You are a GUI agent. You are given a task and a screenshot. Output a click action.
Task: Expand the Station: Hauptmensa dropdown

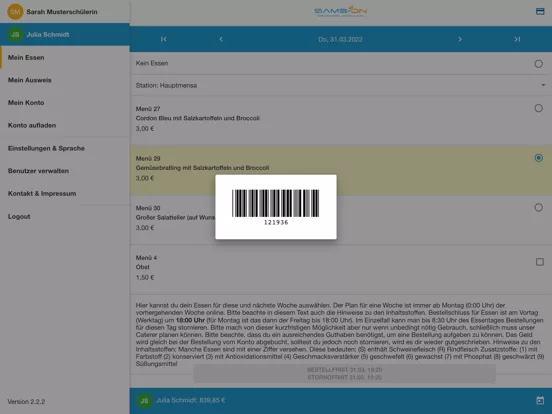coord(341,85)
